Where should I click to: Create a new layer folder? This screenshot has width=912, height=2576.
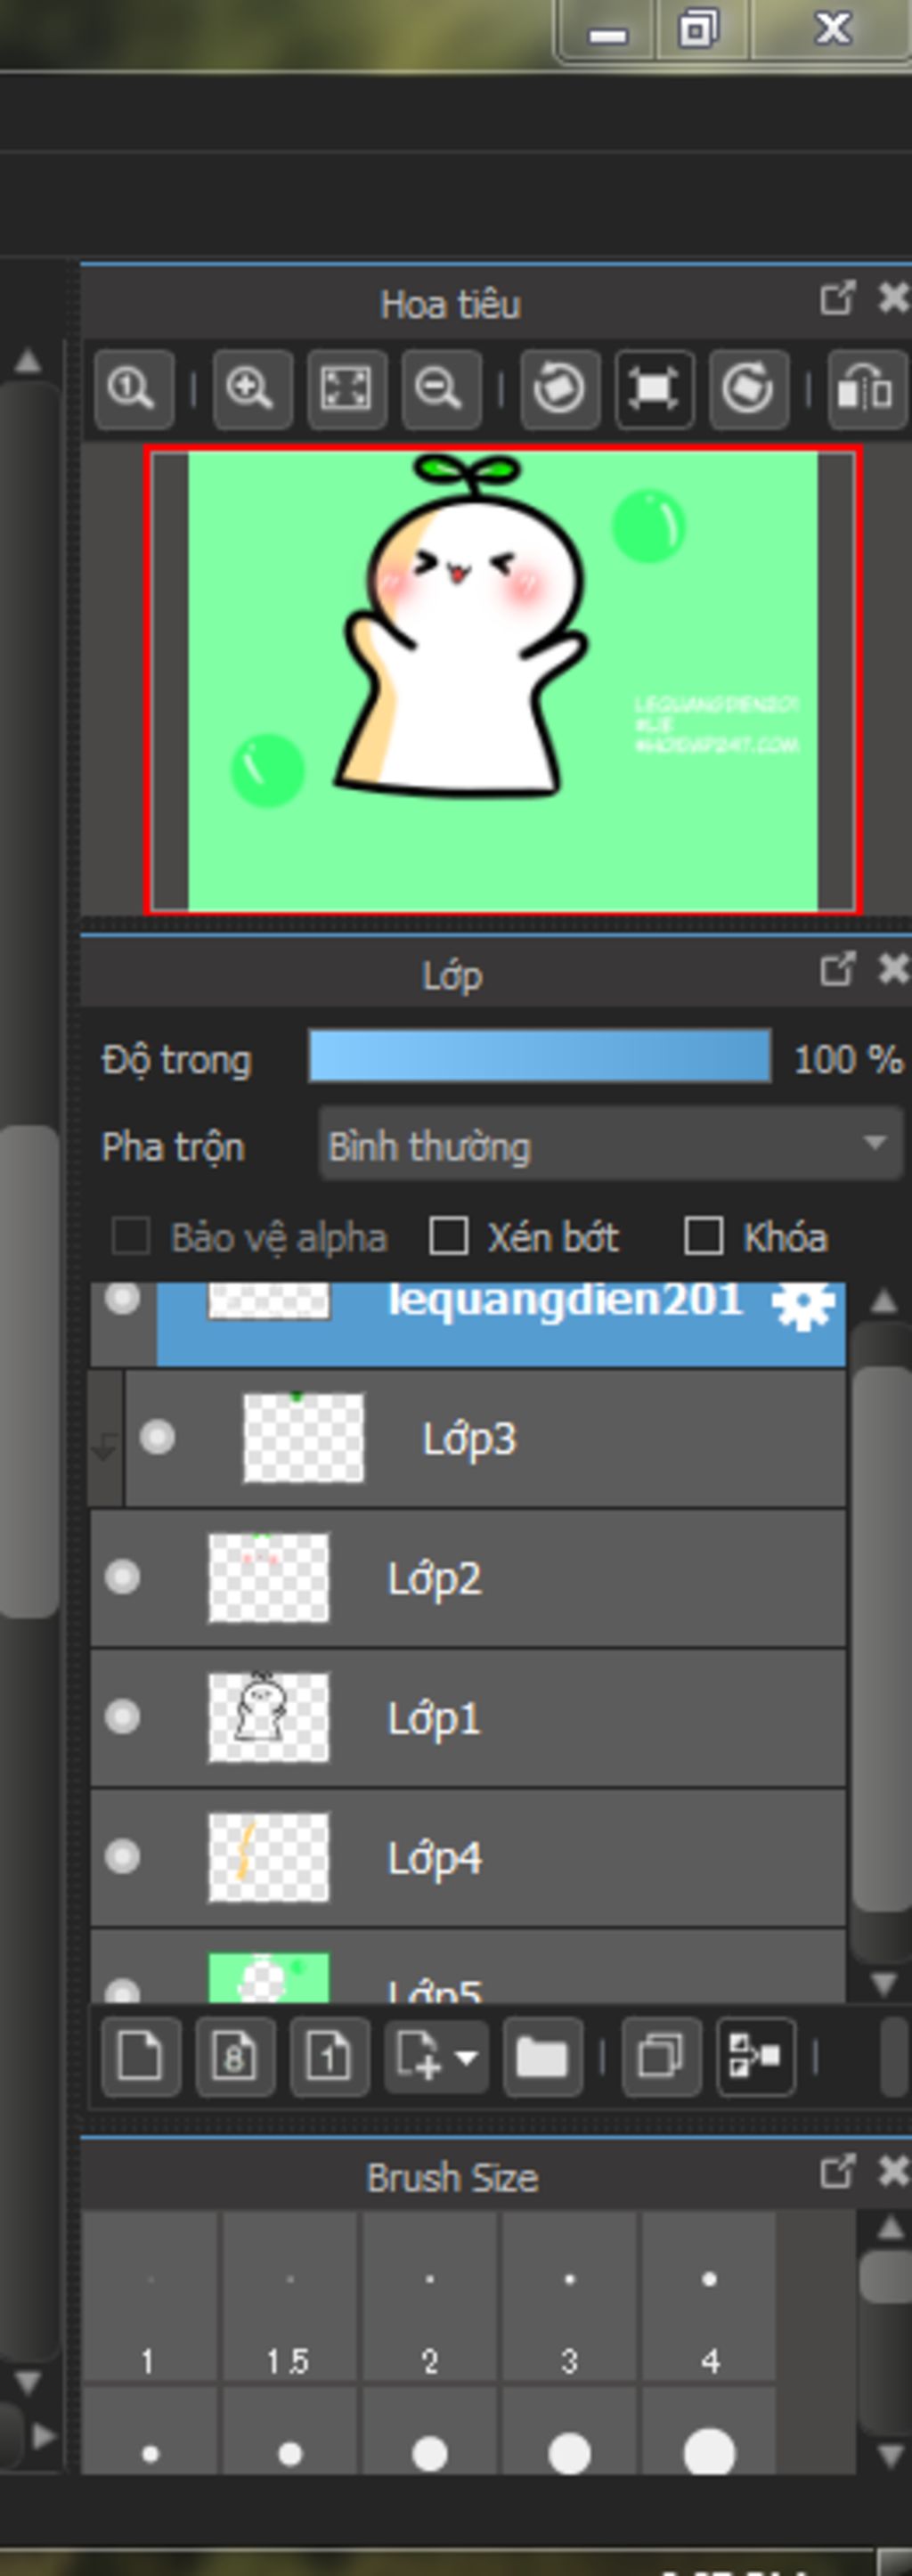point(542,2058)
